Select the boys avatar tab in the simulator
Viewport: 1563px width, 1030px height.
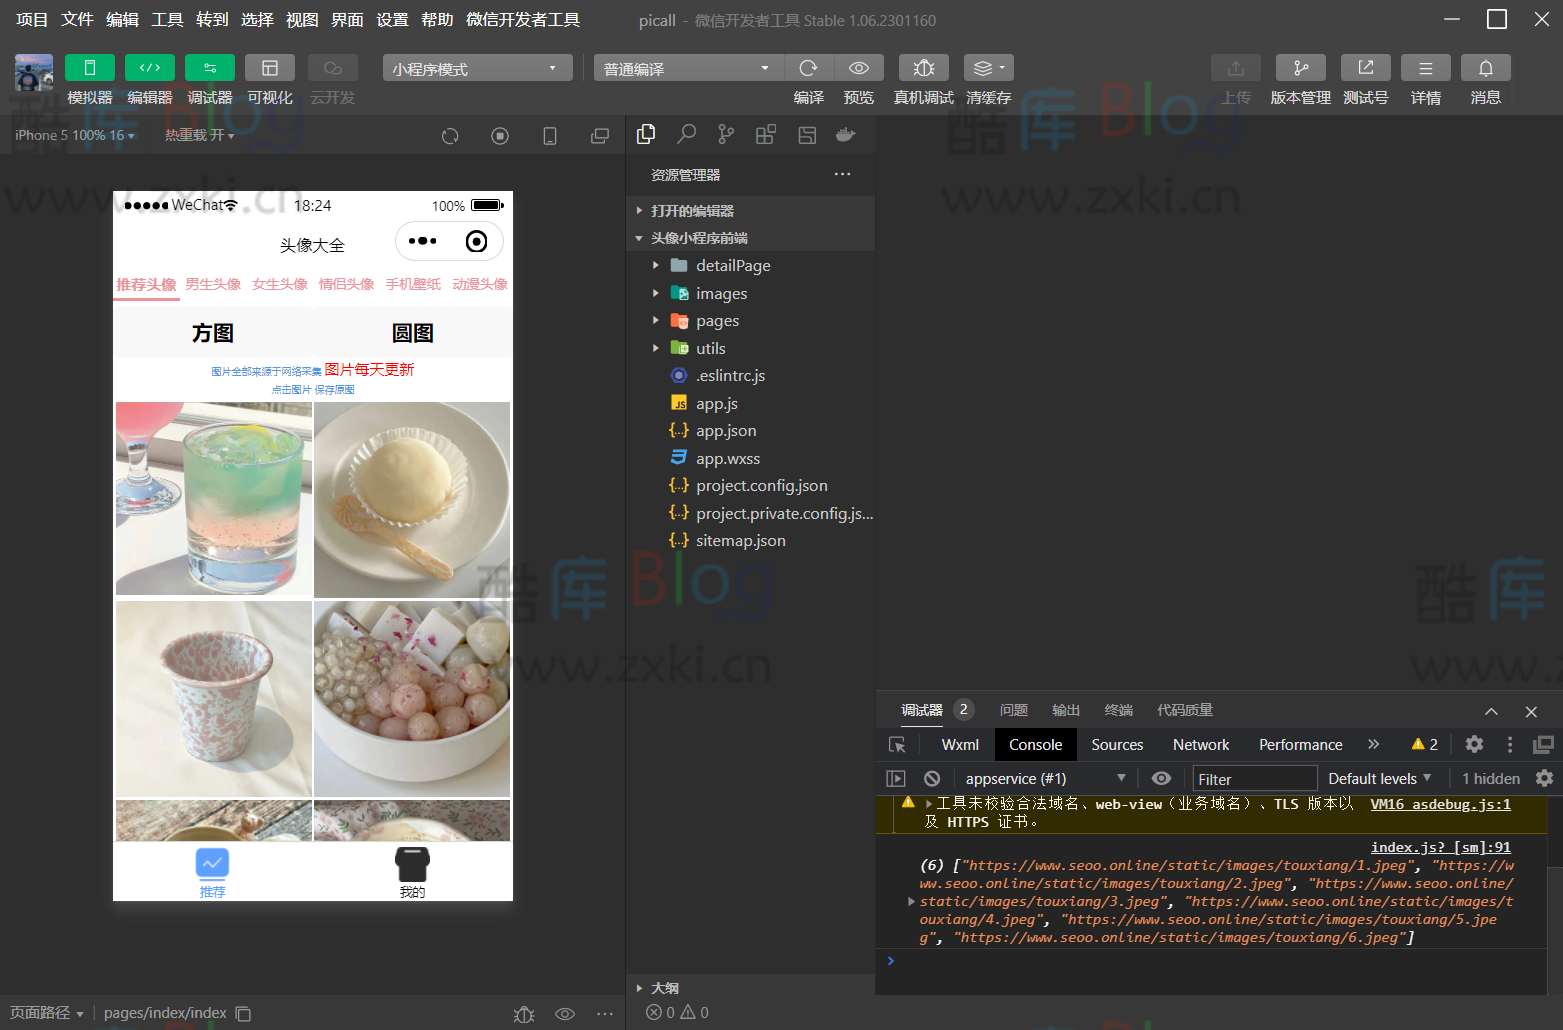coord(213,284)
